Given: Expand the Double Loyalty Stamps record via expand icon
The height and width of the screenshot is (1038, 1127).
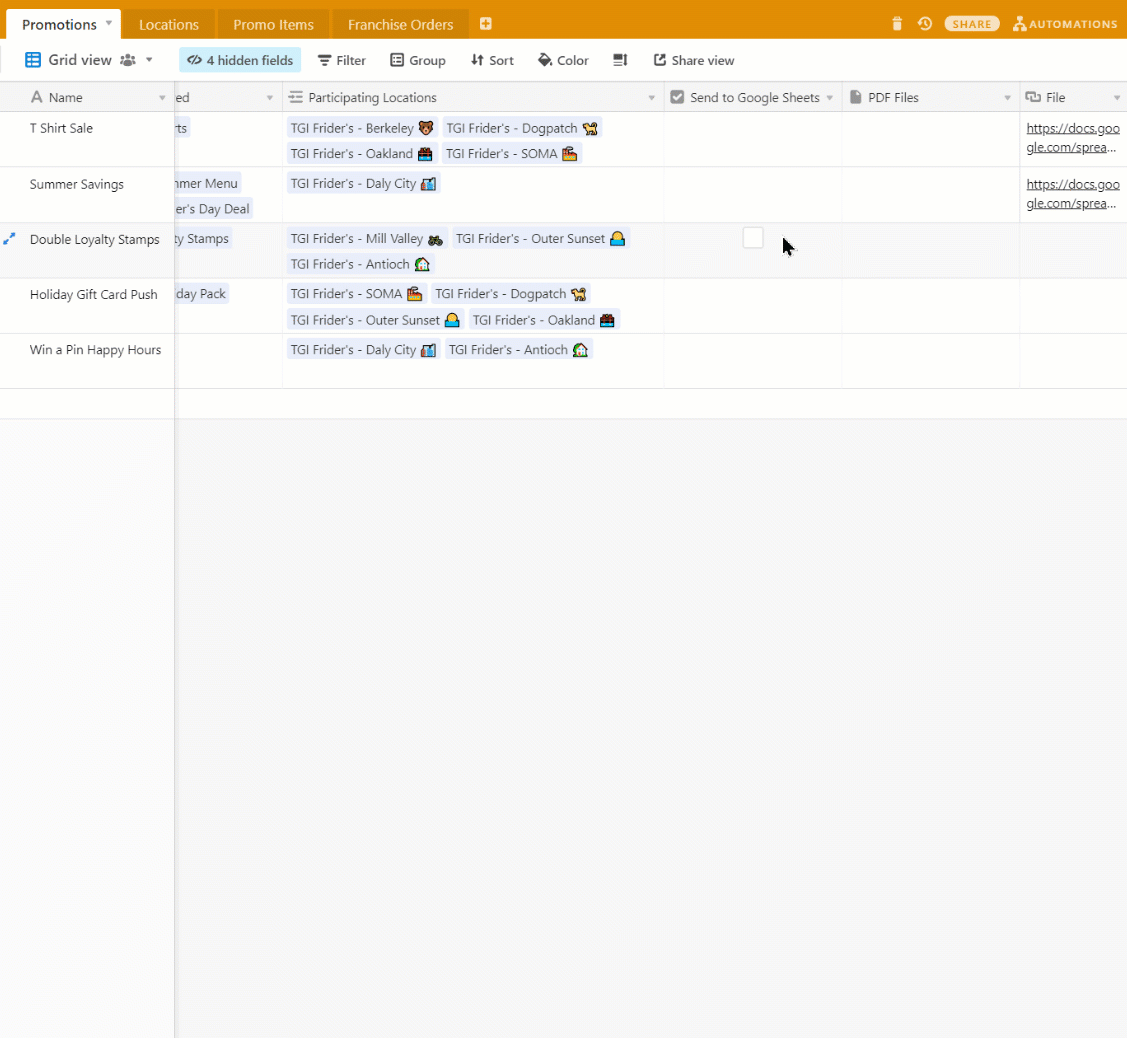Looking at the screenshot, I should pyautogui.click(x=10, y=238).
